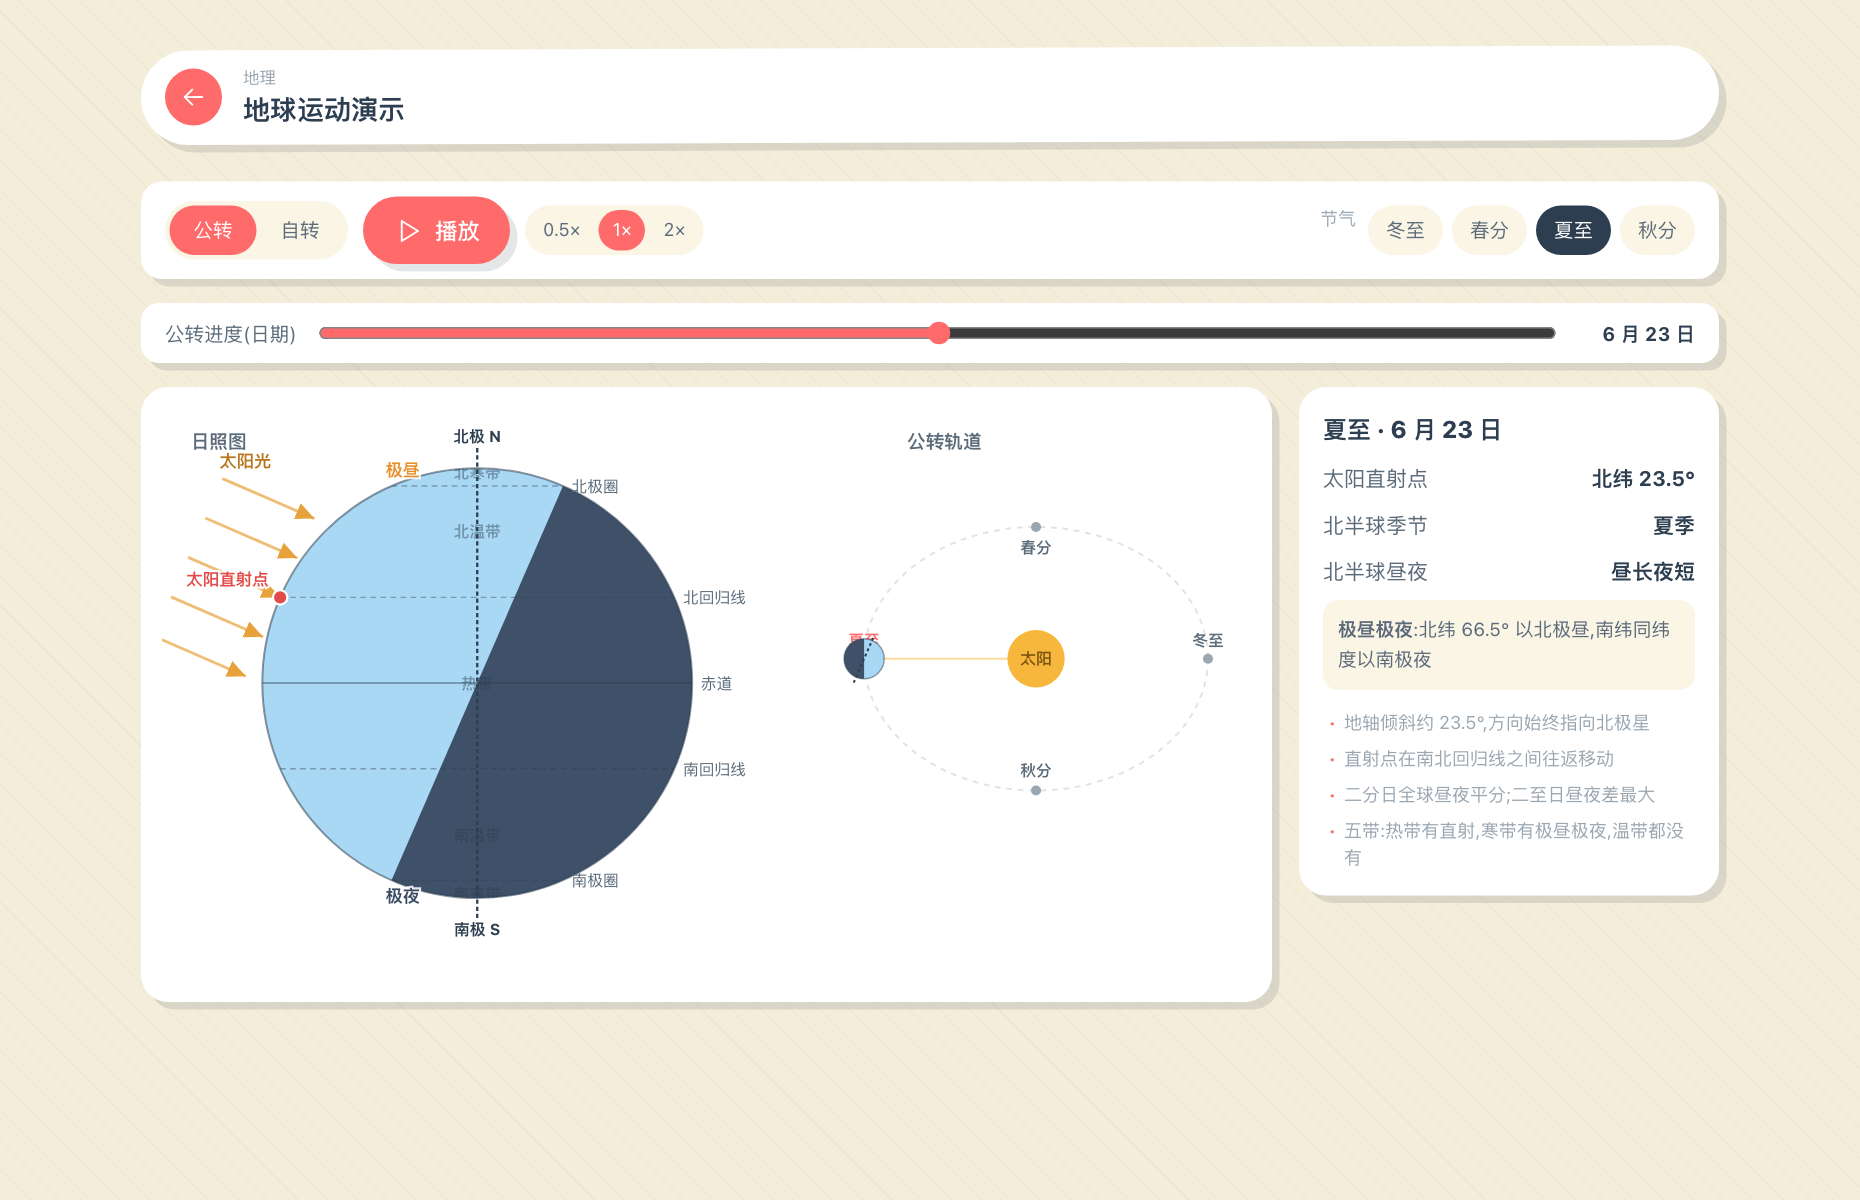The width and height of the screenshot is (1860, 1200).
Task: Set speed to 0.5×
Action: pos(562,230)
